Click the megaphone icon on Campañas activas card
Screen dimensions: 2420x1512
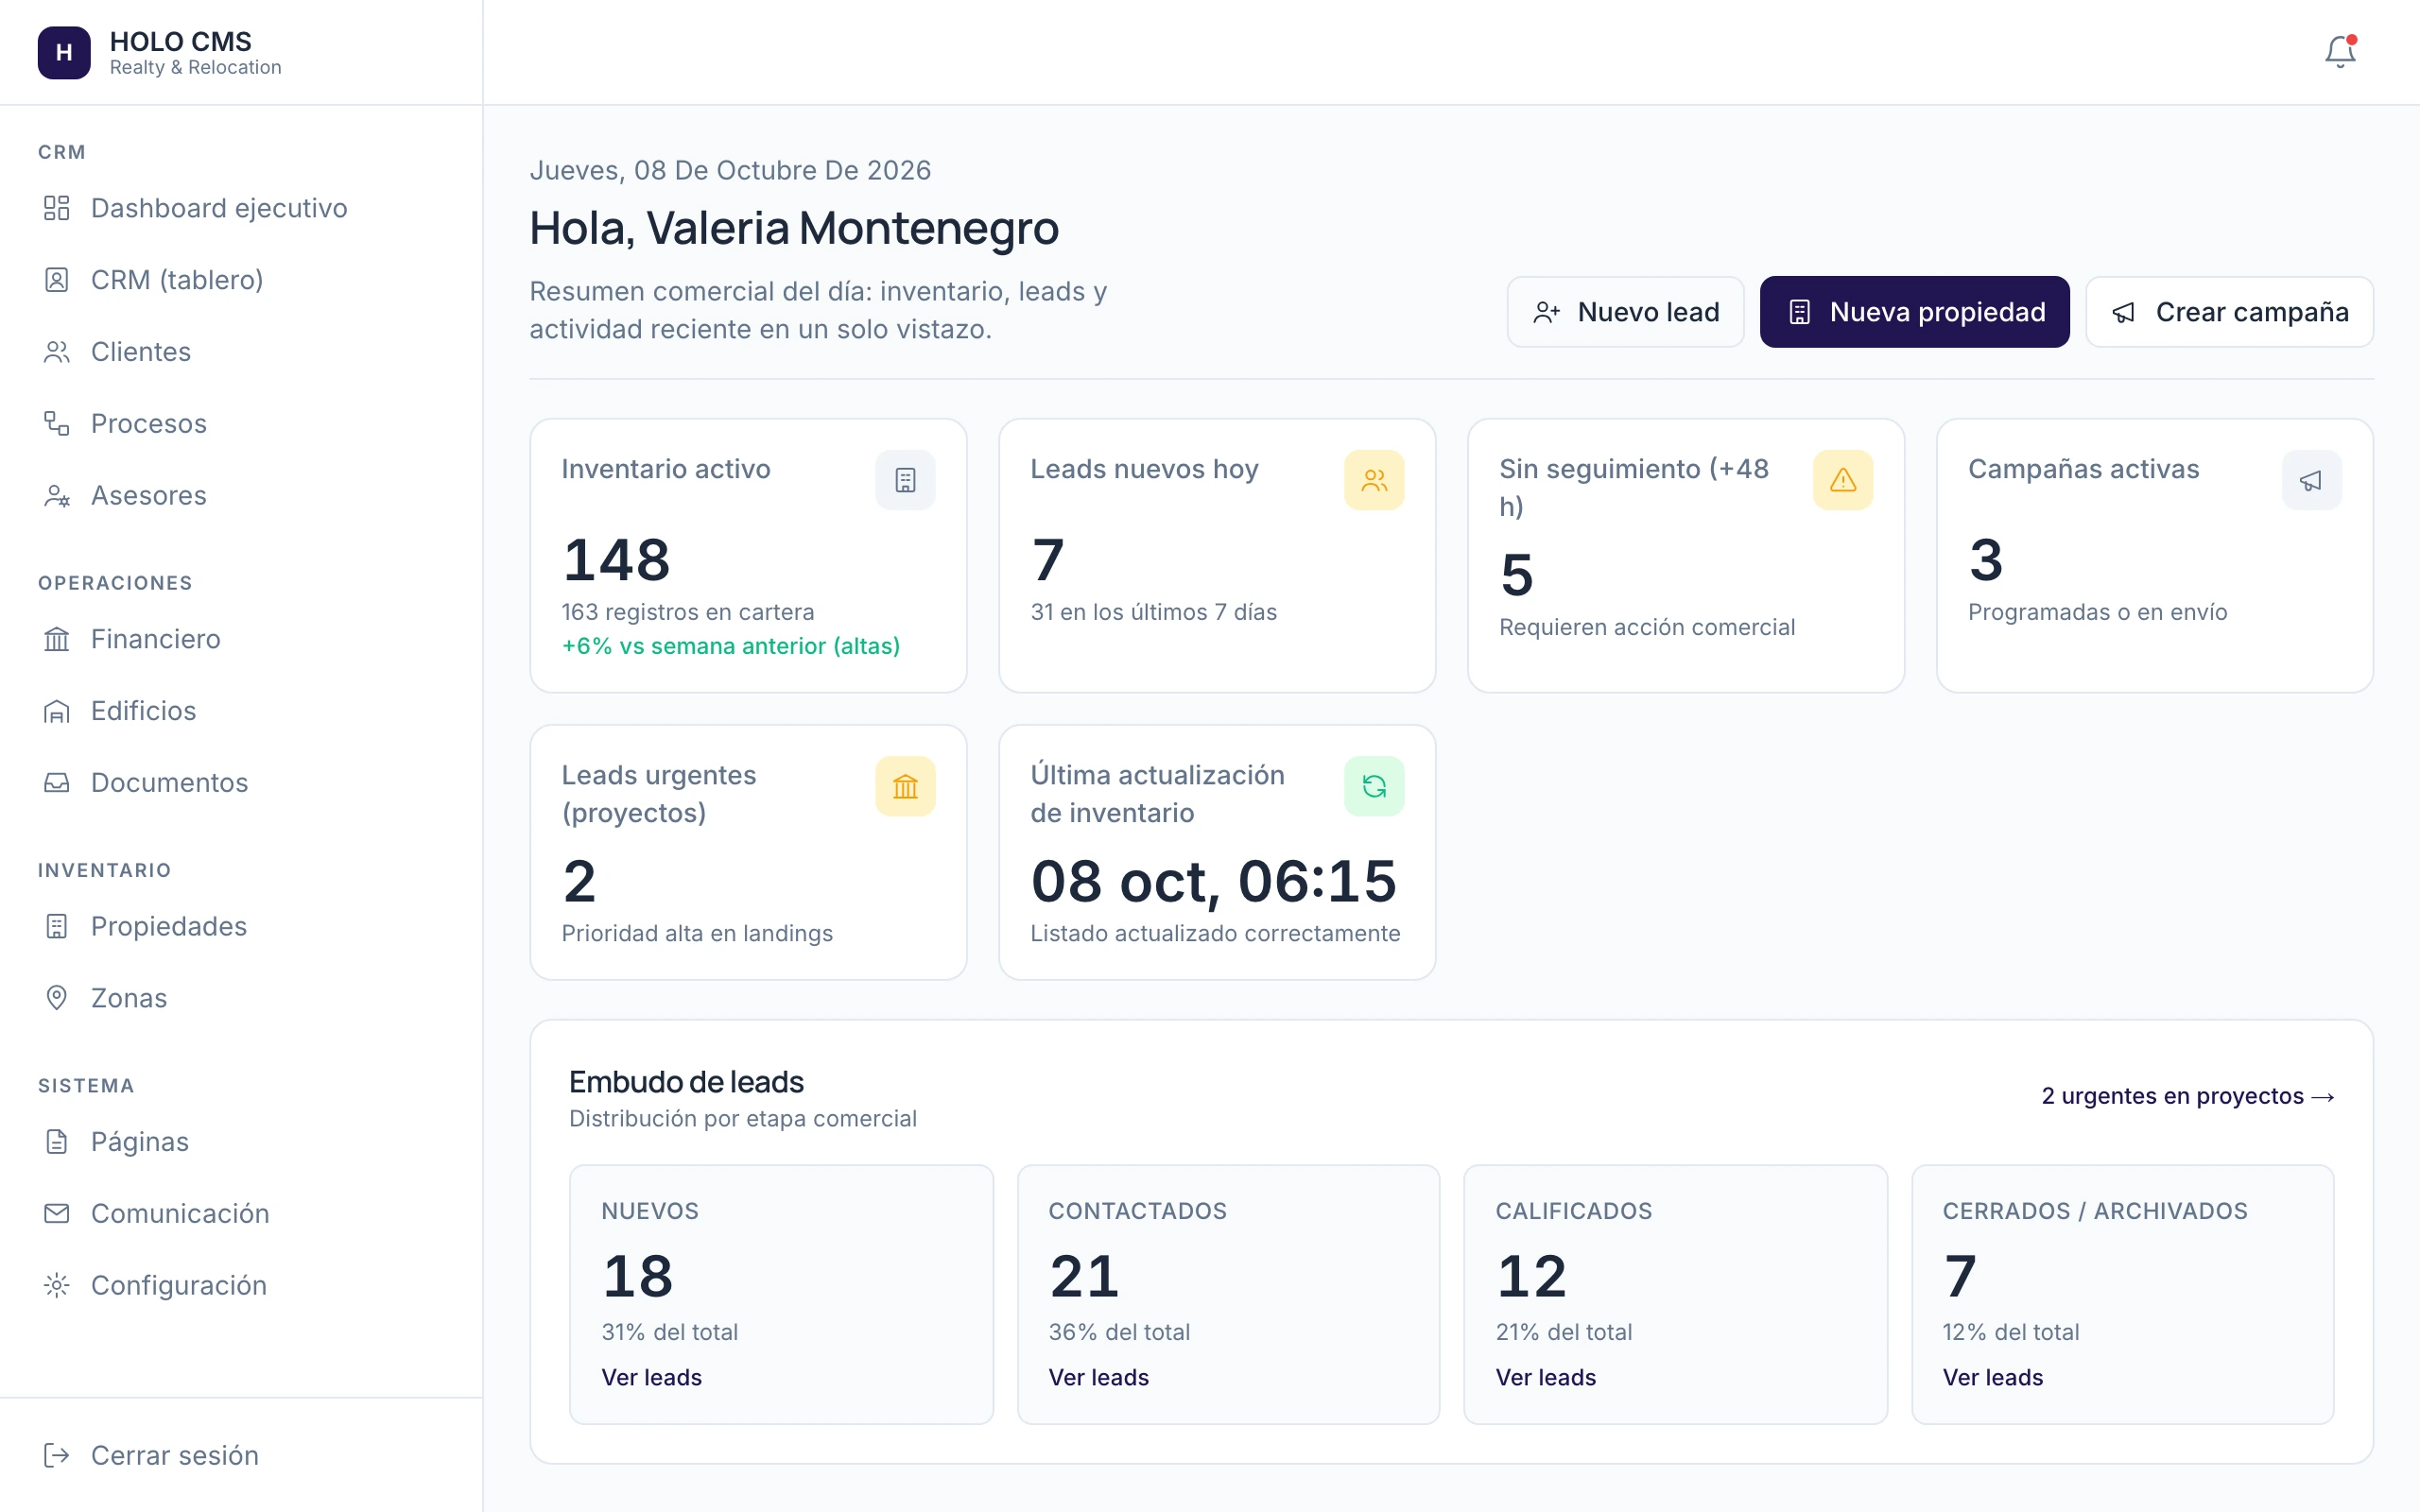click(x=2311, y=480)
